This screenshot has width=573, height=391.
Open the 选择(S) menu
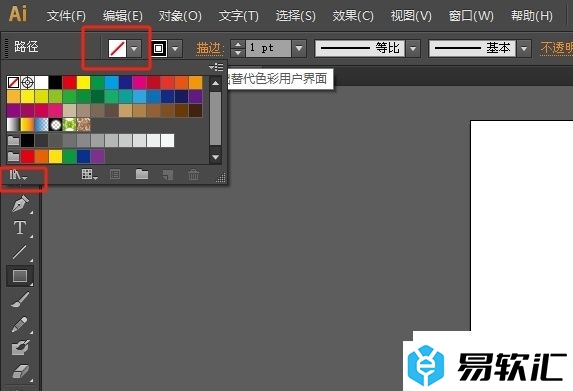point(295,16)
